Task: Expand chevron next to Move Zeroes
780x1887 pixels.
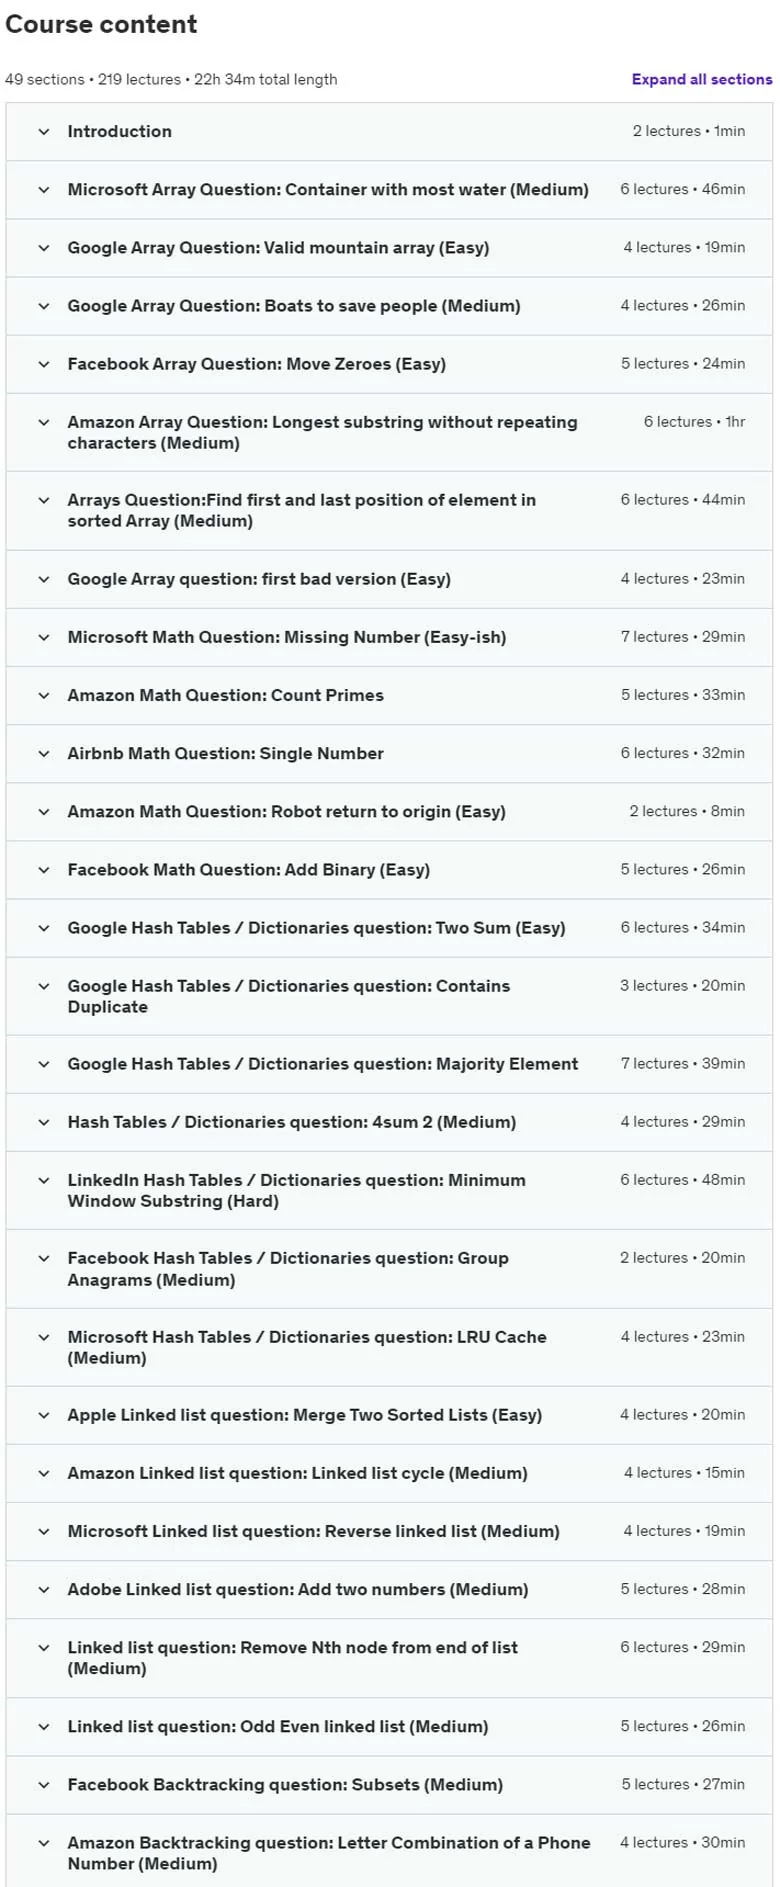Action: (x=44, y=364)
